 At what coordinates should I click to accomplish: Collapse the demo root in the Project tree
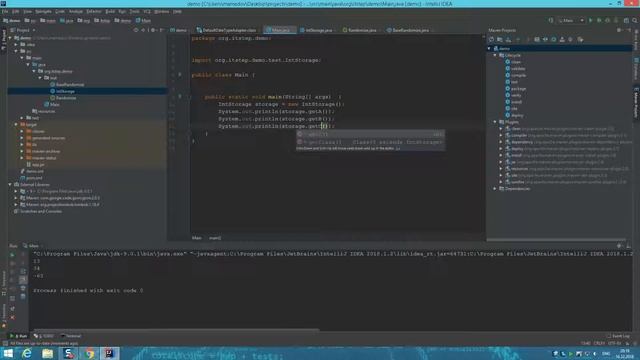[x=10, y=38]
